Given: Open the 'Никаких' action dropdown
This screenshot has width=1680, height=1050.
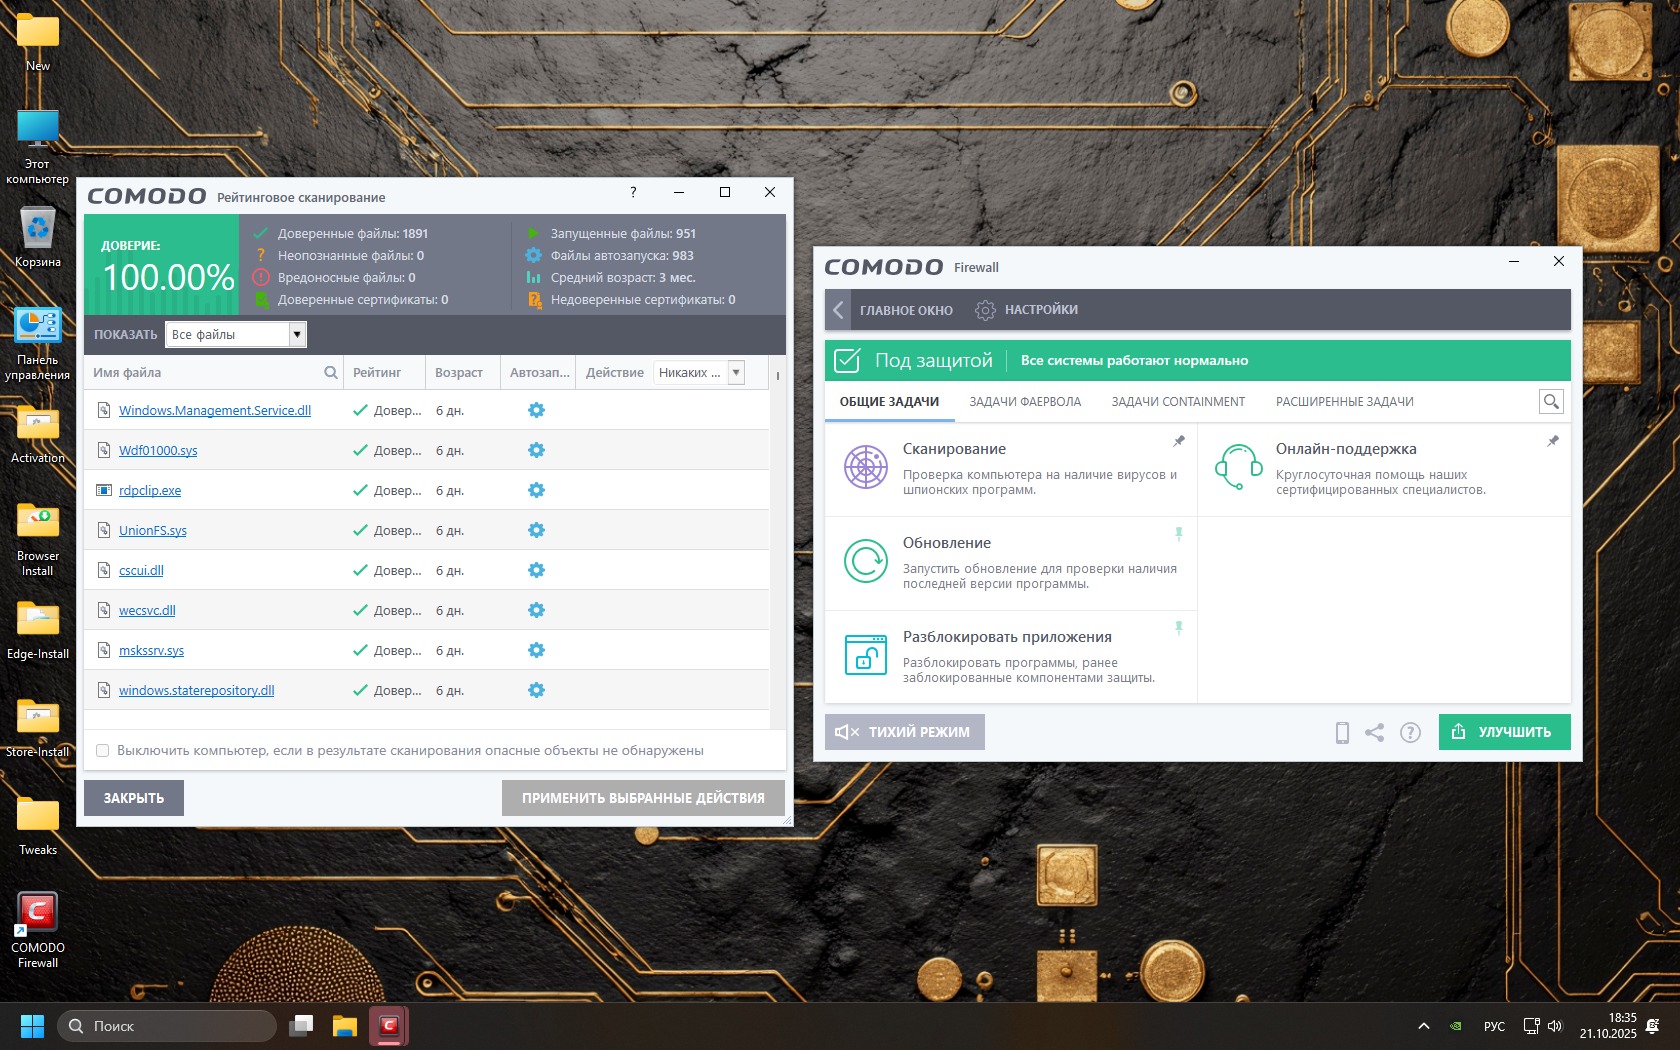Looking at the screenshot, I should (736, 373).
